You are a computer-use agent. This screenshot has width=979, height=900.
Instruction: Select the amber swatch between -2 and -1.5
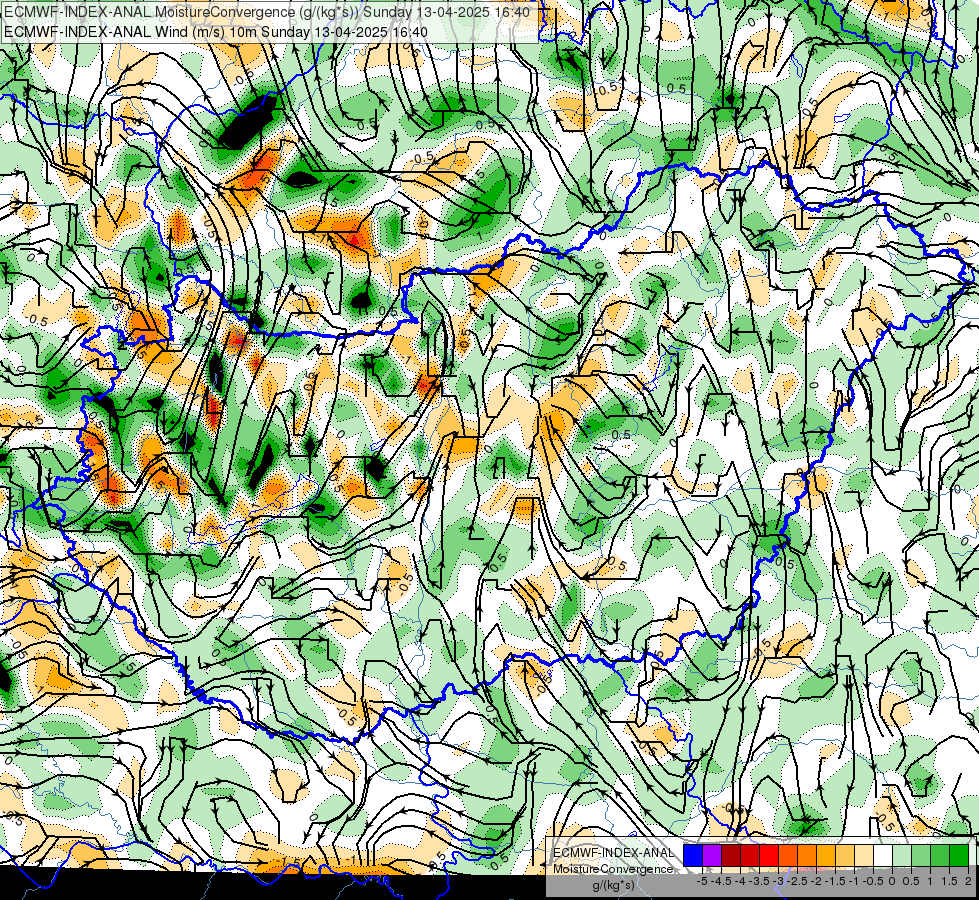point(826,856)
